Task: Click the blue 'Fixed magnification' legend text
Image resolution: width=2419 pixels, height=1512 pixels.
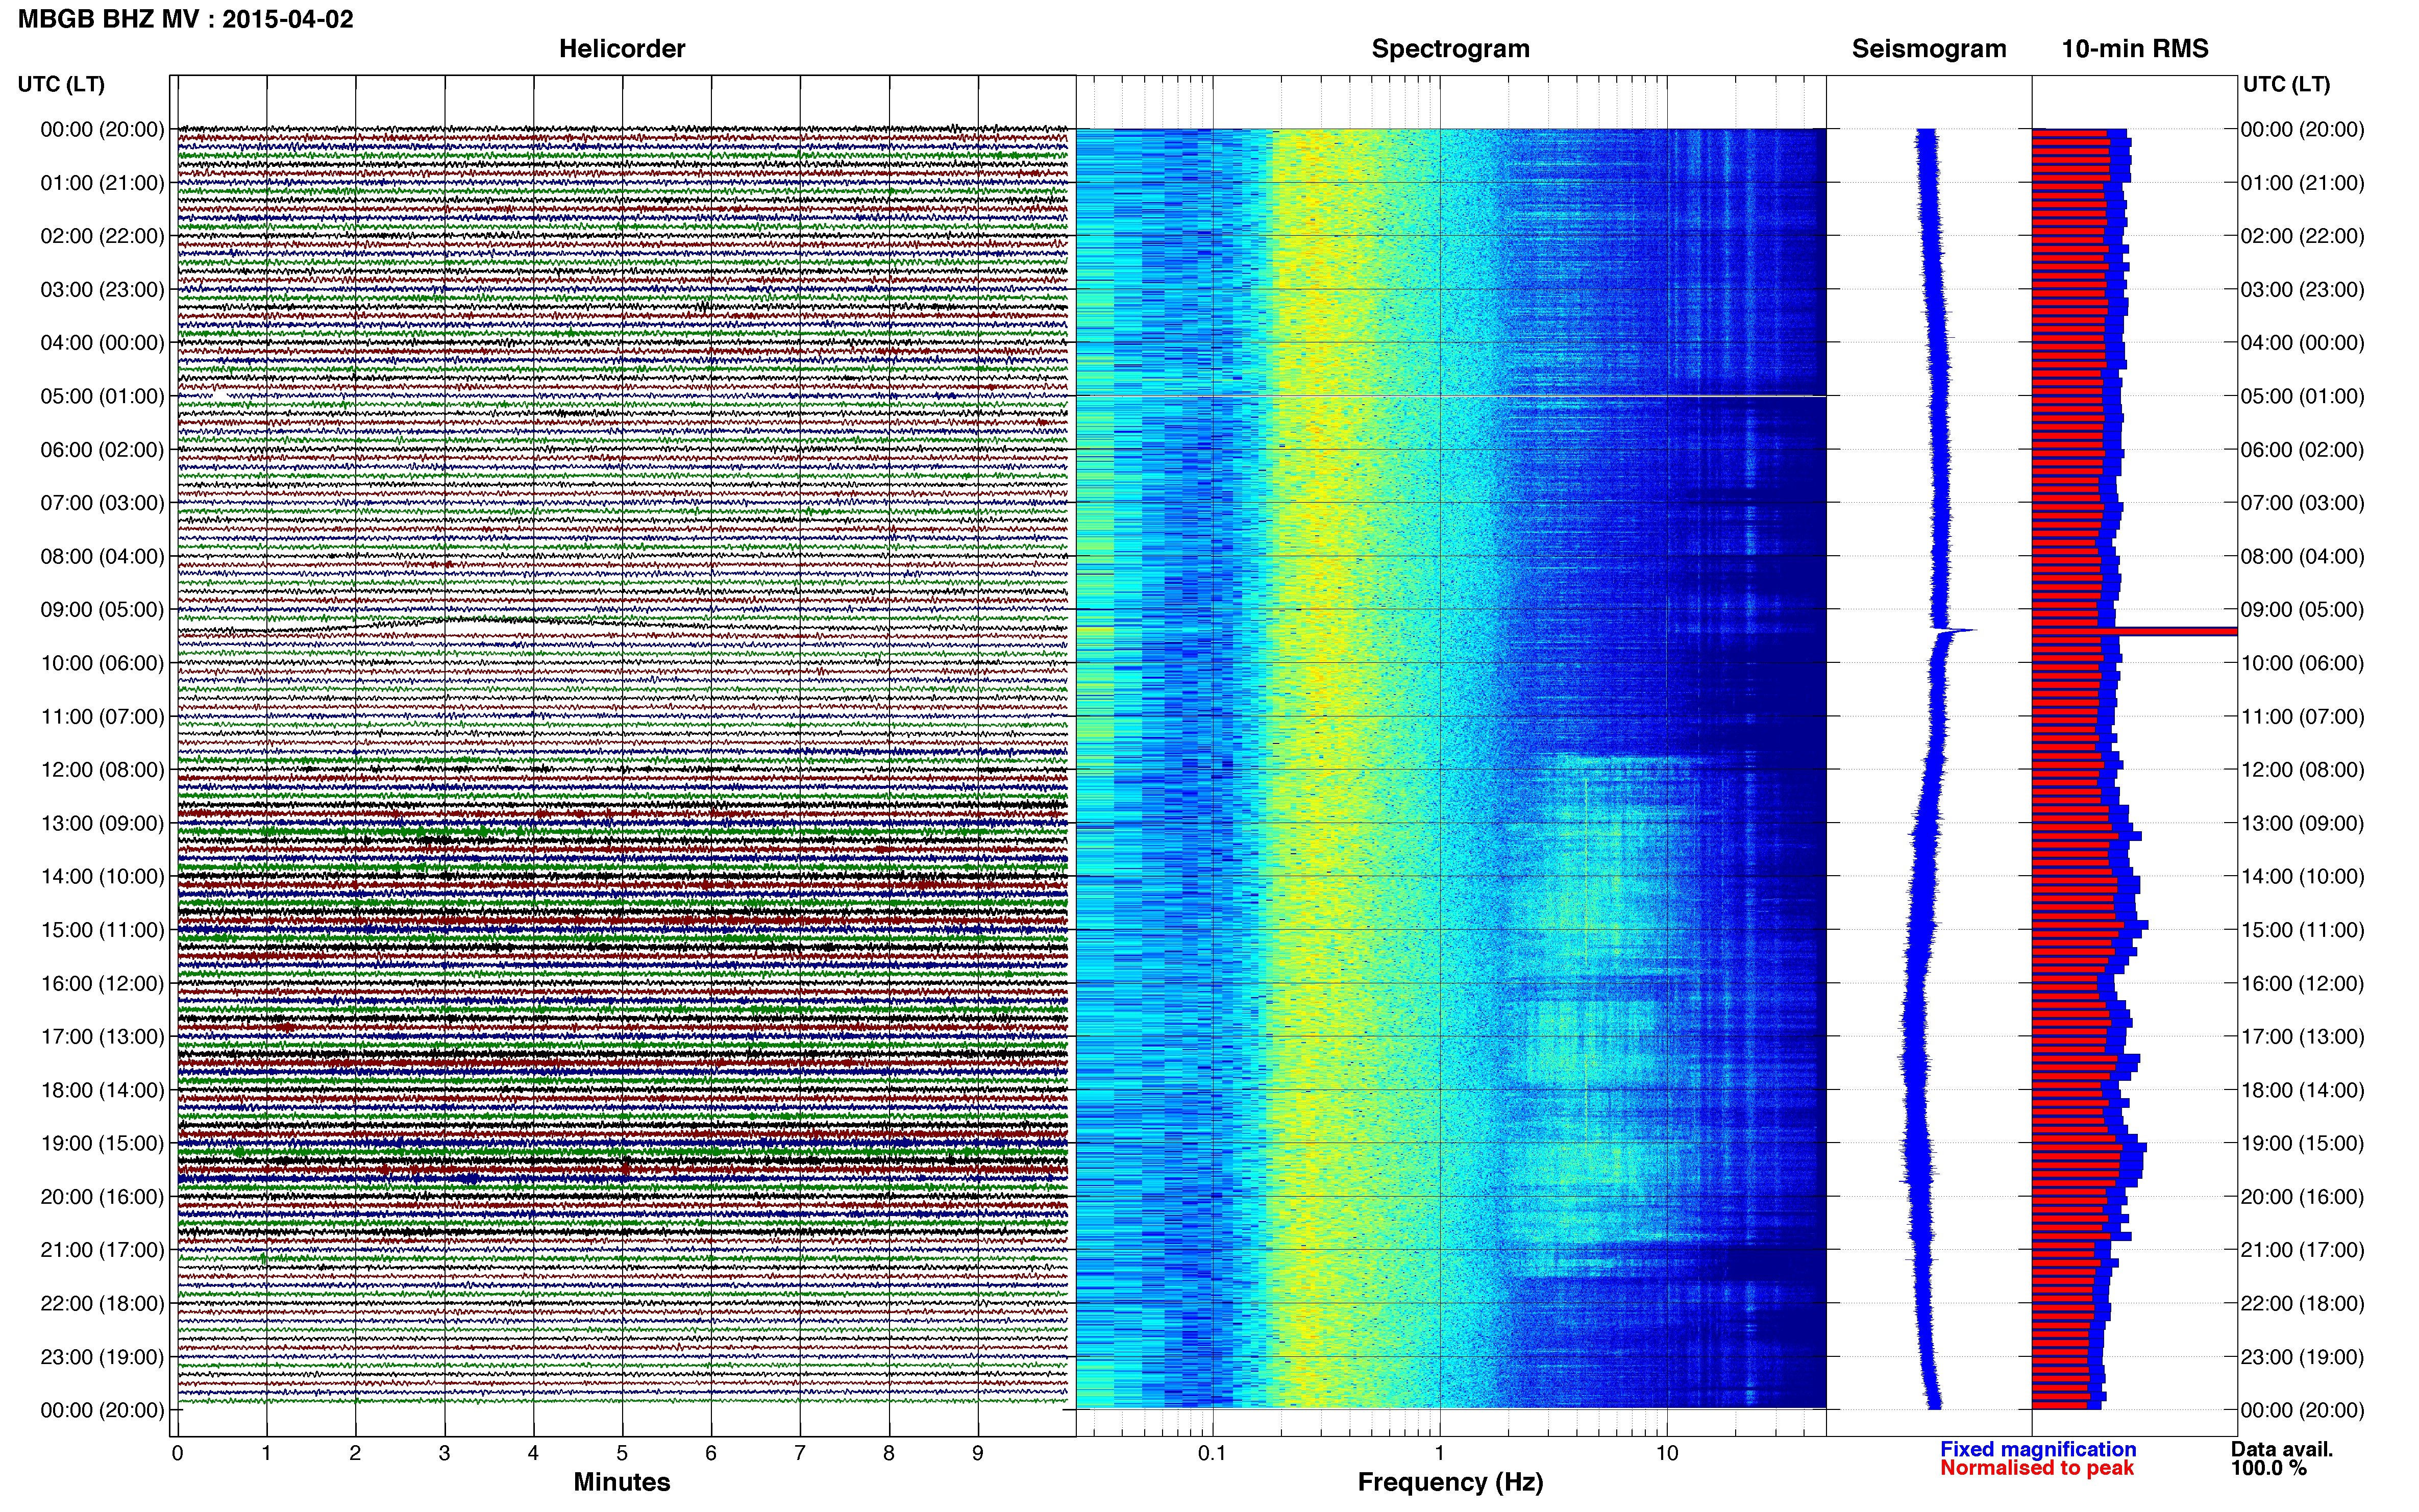Action: (2038, 1449)
